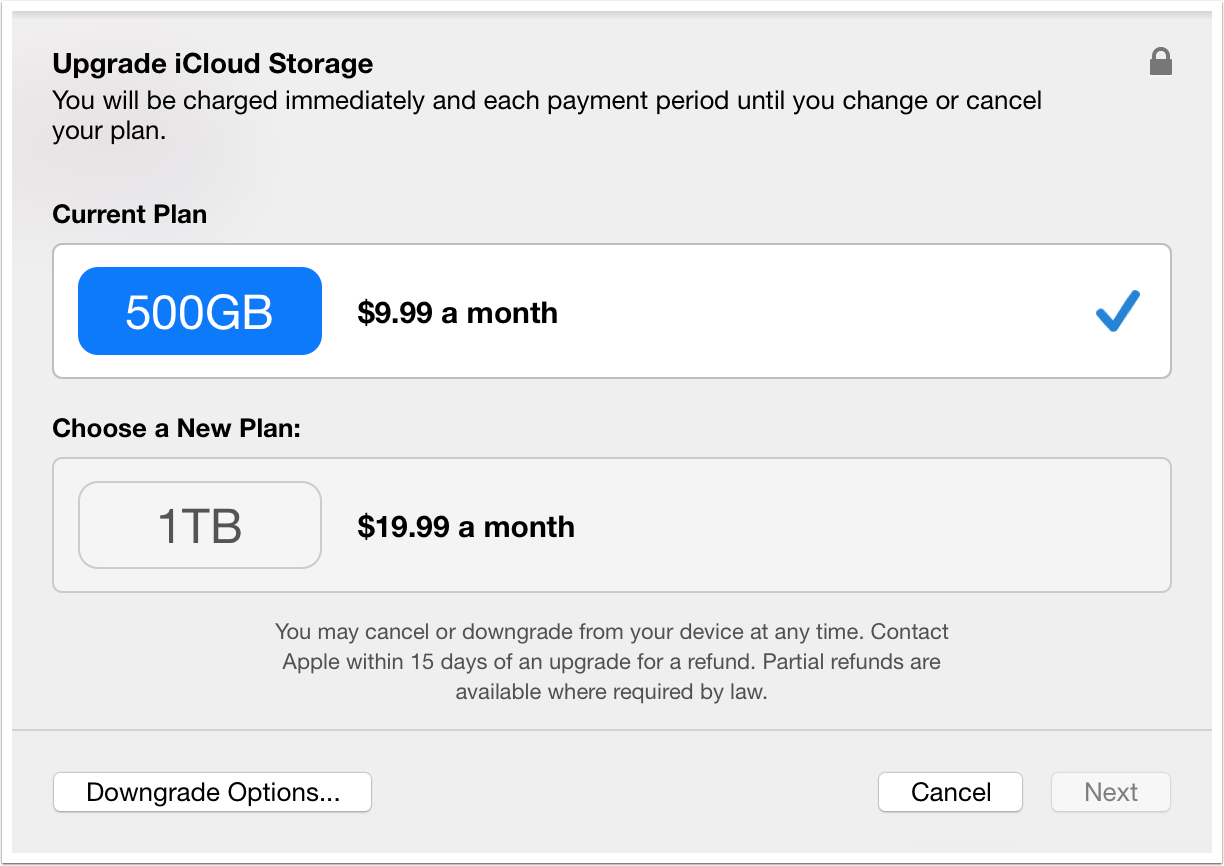Click the Upgrade iCloud Storage heading

(x=212, y=64)
